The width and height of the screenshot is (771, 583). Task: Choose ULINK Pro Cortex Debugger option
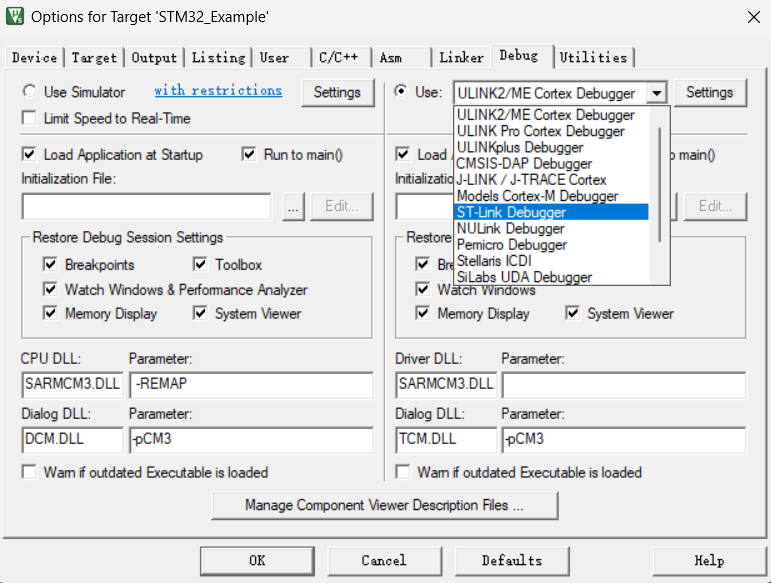551,131
